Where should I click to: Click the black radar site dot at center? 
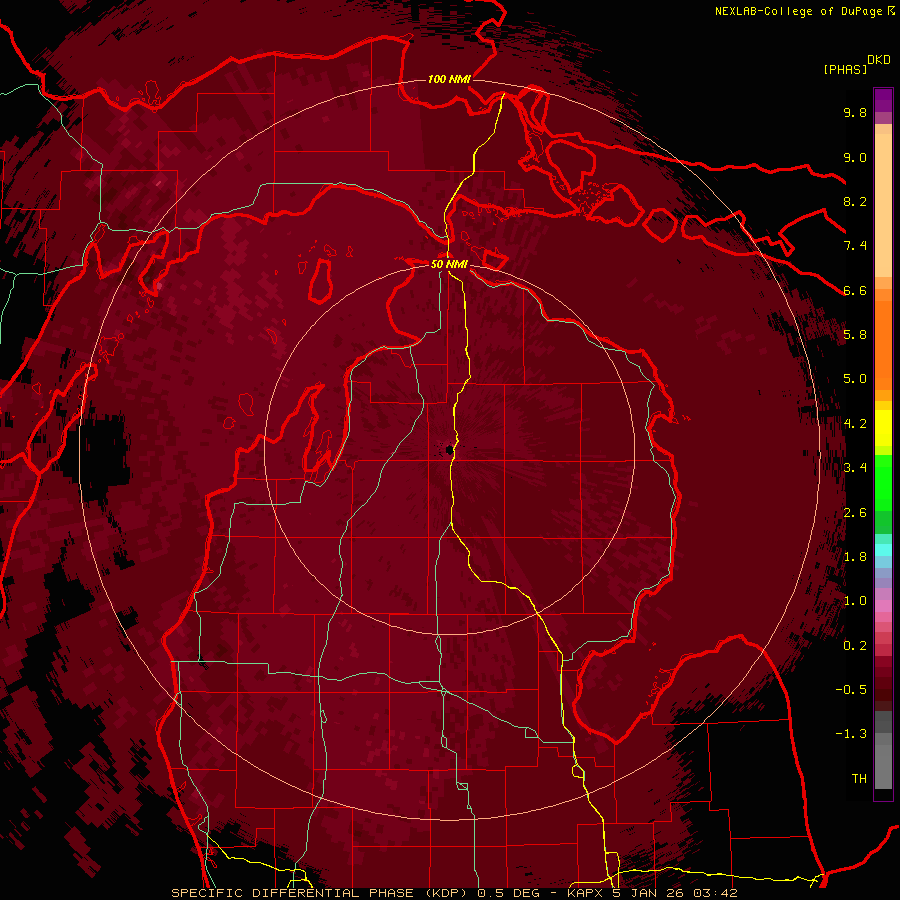pyautogui.click(x=449, y=450)
